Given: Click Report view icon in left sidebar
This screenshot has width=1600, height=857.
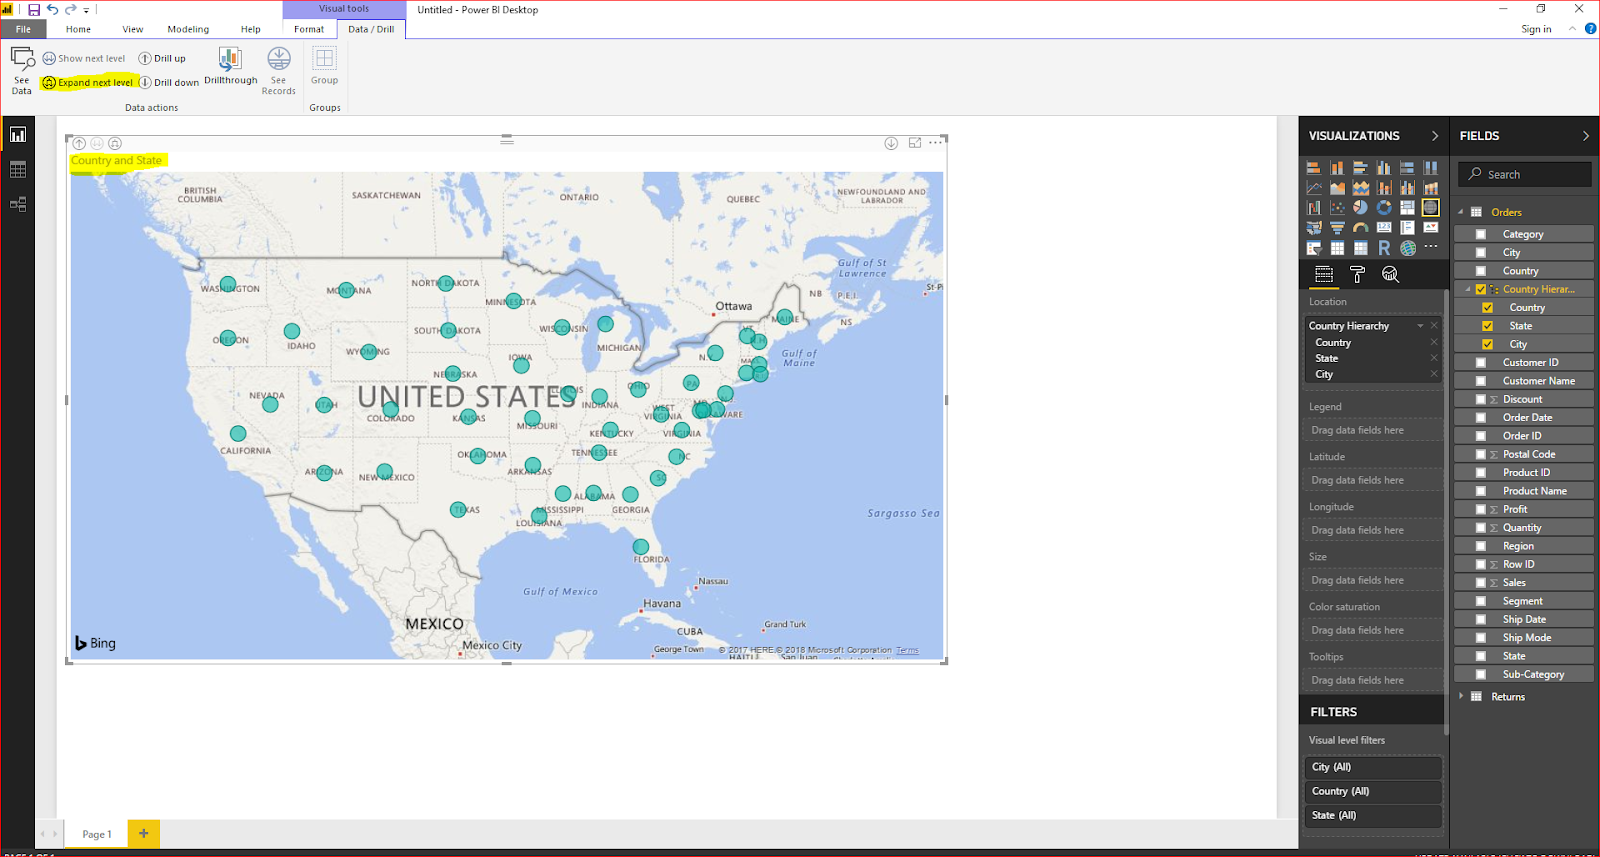Looking at the screenshot, I should tap(18, 134).
